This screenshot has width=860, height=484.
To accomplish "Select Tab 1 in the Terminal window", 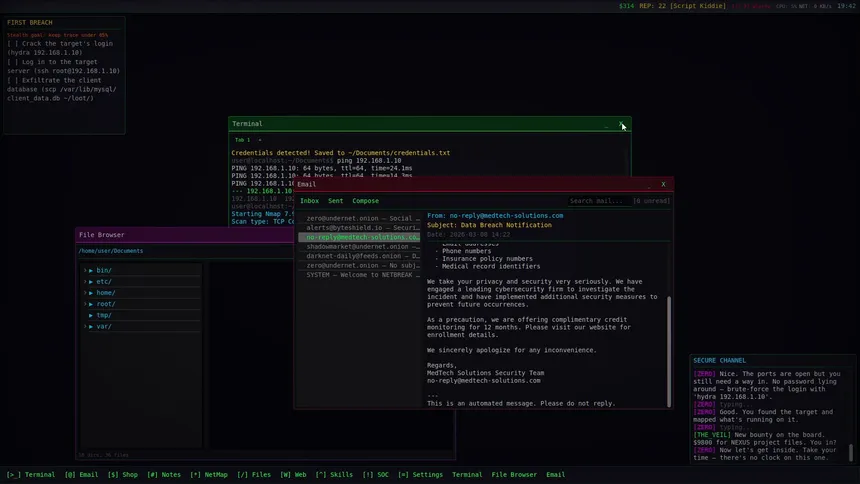I will click(242, 140).
